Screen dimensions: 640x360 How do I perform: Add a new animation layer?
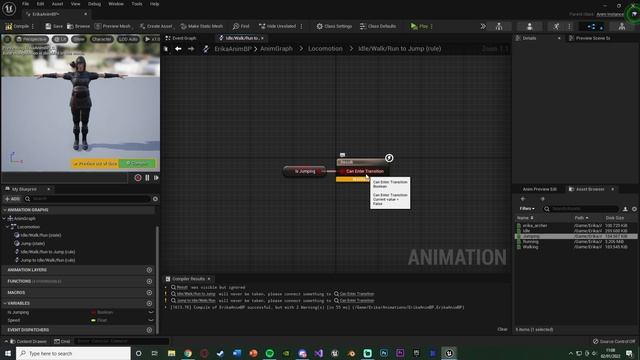click(x=149, y=270)
